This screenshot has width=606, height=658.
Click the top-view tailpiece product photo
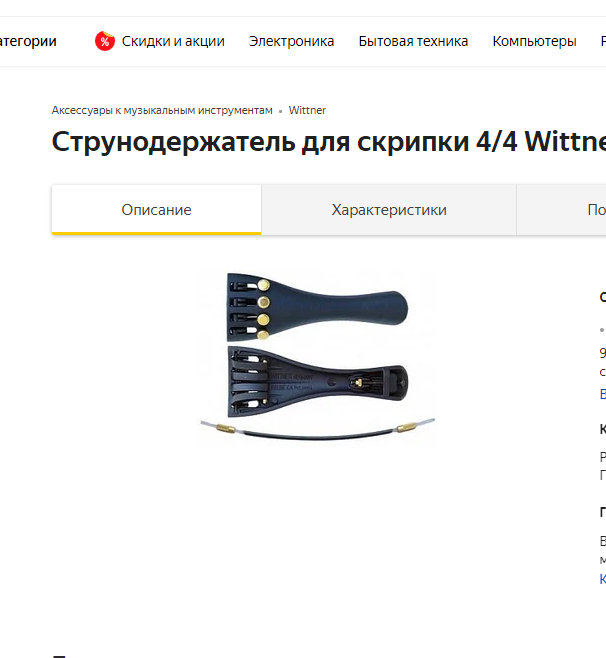point(317,308)
